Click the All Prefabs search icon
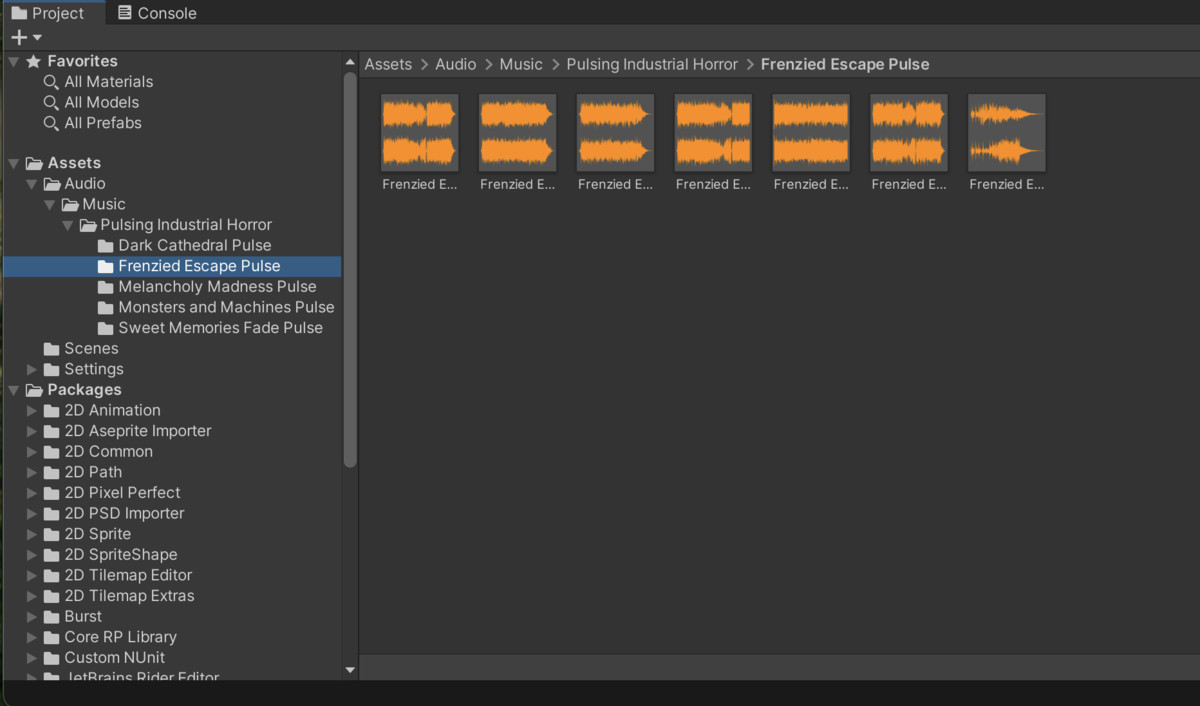Image resolution: width=1200 pixels, height=706 pixels. pyautogui.click(x=51, y=123)
